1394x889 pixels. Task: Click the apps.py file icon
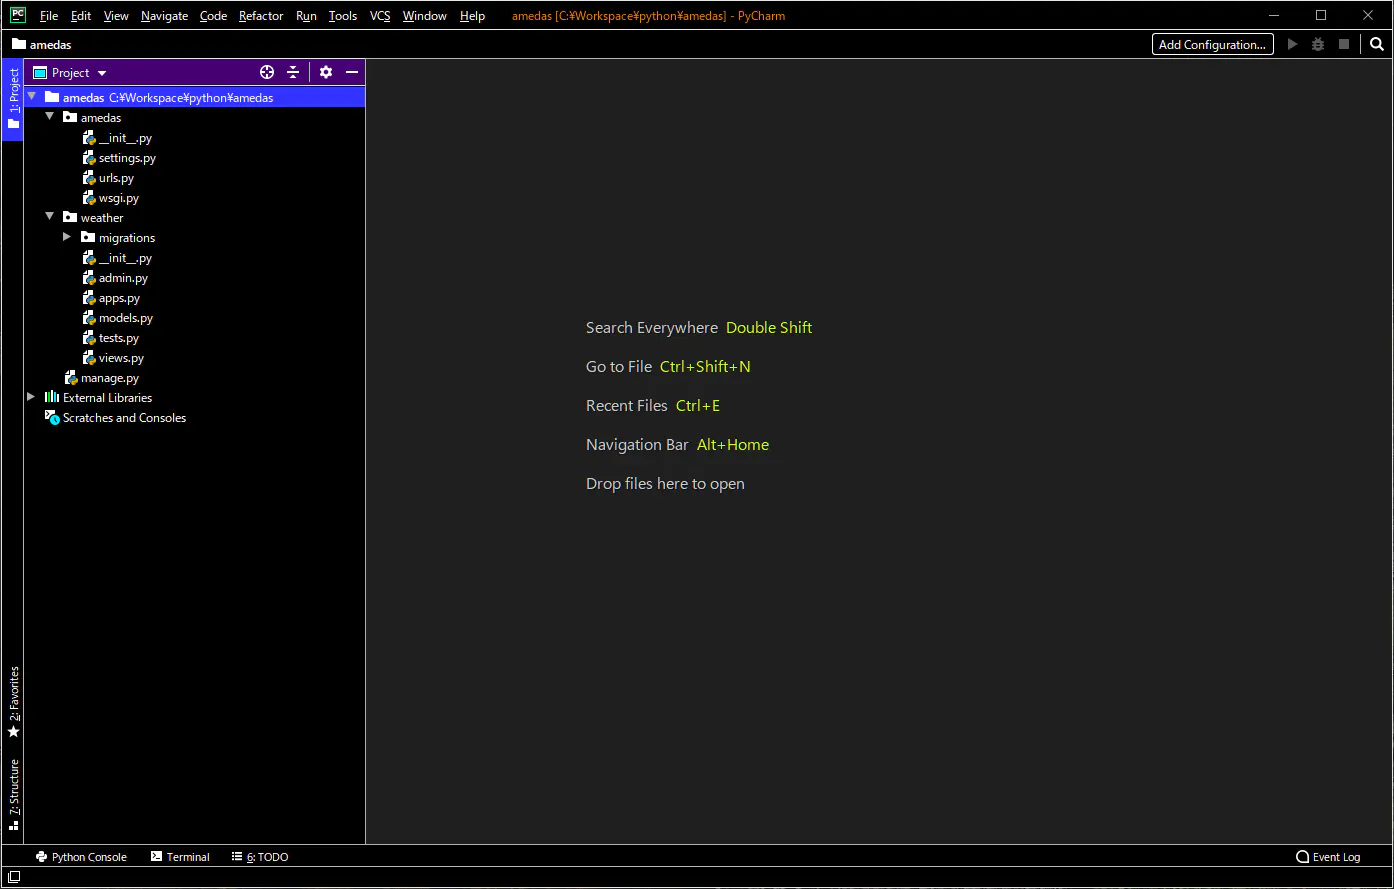point(89,298)
